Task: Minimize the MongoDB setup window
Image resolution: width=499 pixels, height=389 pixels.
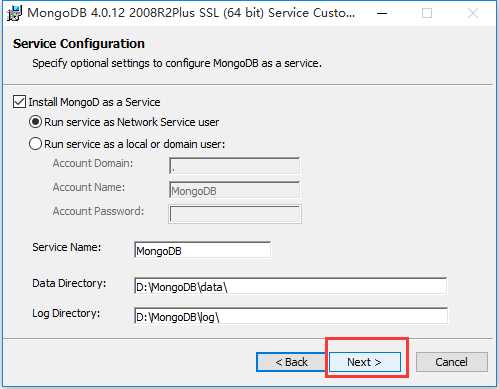Action: coord(382,13)
